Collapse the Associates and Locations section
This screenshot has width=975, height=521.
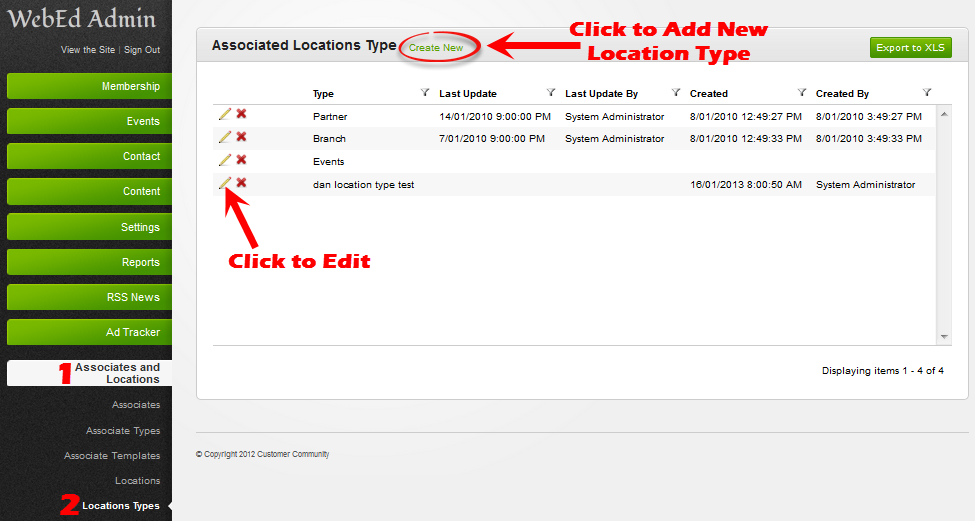tap(90, 373)
